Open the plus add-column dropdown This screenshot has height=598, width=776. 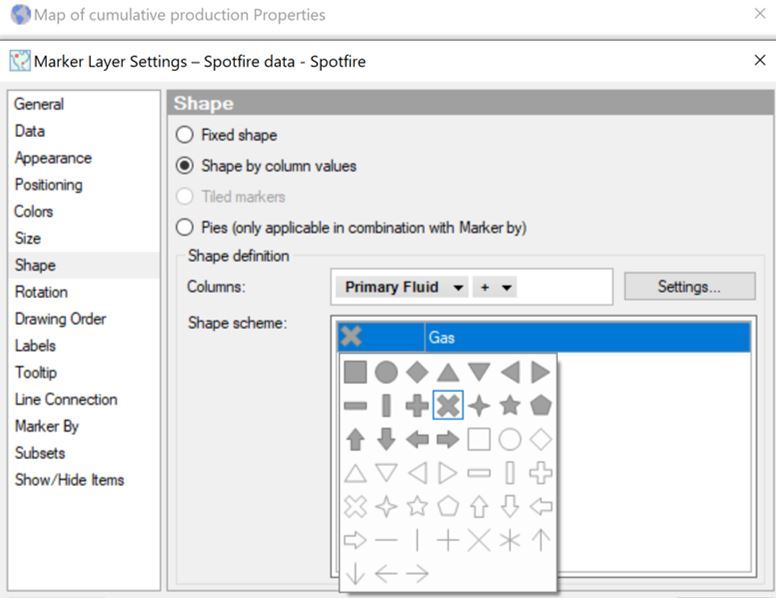(x=494, y=287)
